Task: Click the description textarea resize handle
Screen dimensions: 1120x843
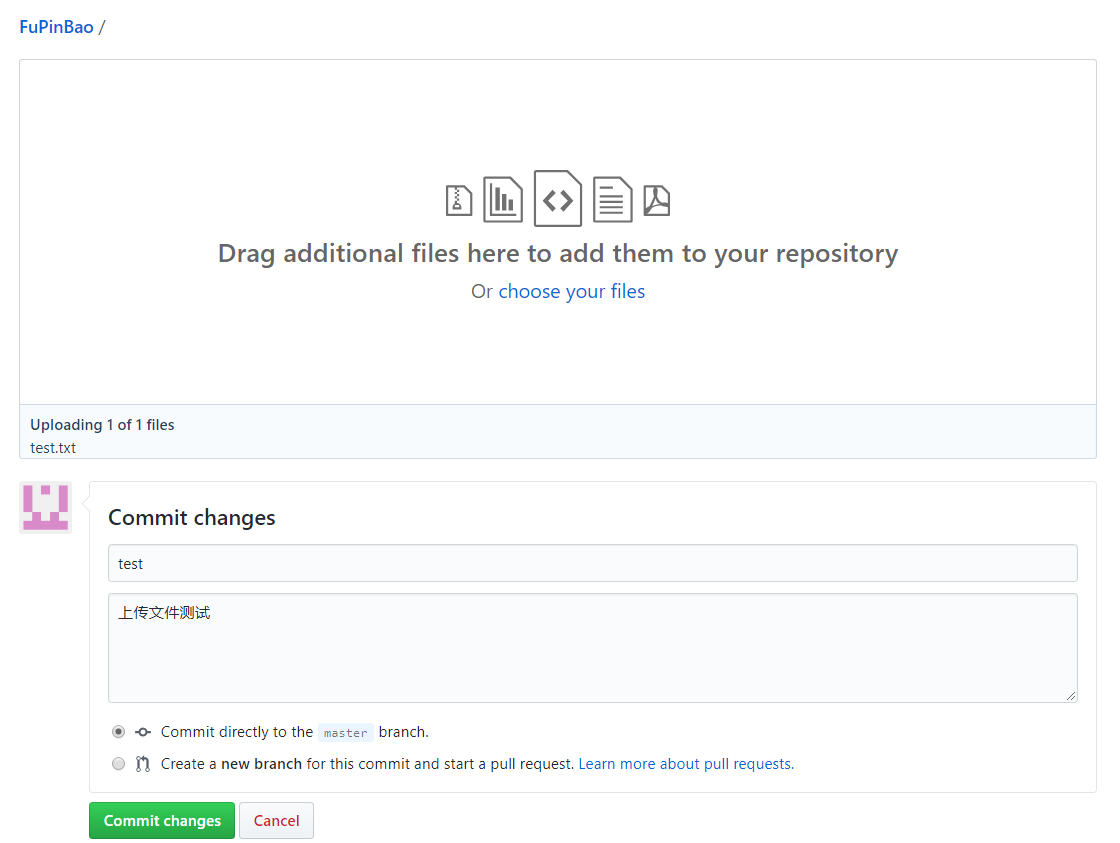Action: click(x=1071, y=696)
